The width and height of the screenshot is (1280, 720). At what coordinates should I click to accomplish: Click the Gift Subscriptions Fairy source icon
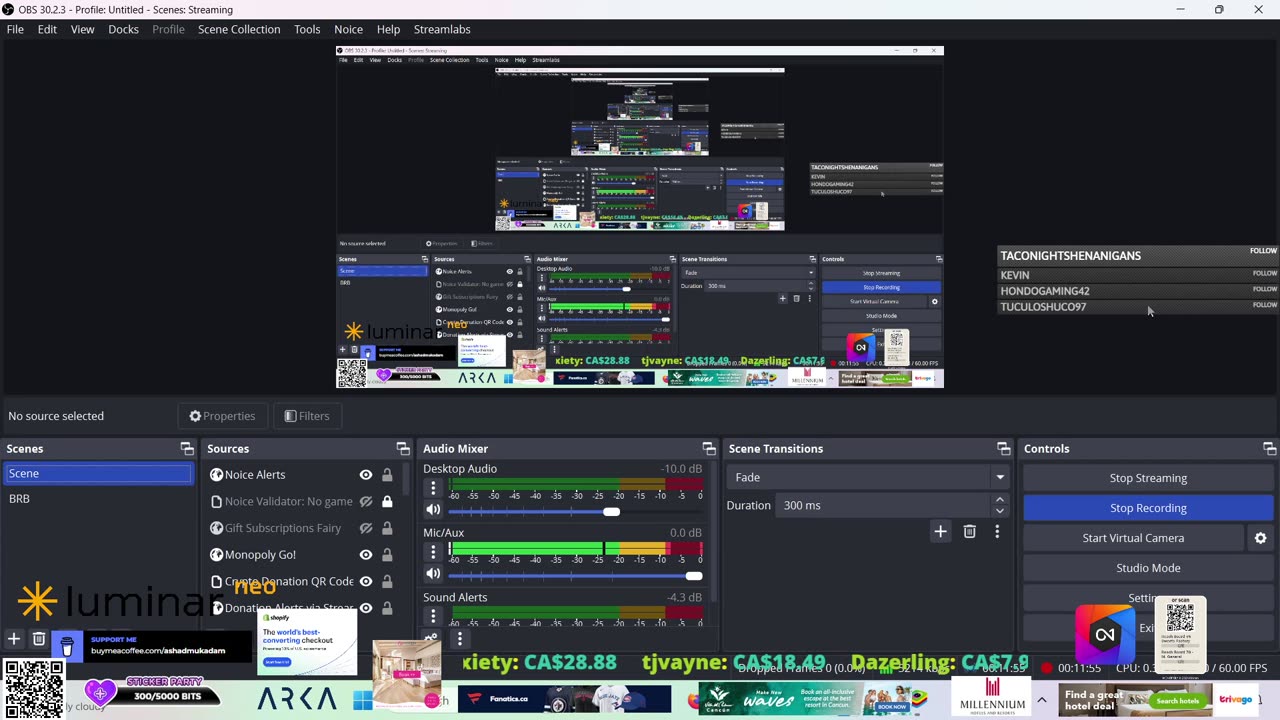click(x=216, y=528)
